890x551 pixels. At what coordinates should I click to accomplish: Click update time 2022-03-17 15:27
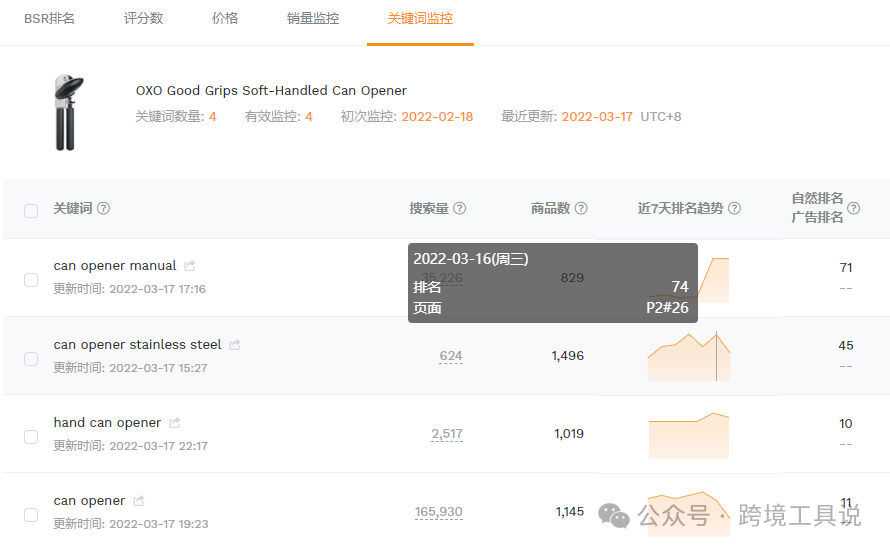tap(158, 368)
